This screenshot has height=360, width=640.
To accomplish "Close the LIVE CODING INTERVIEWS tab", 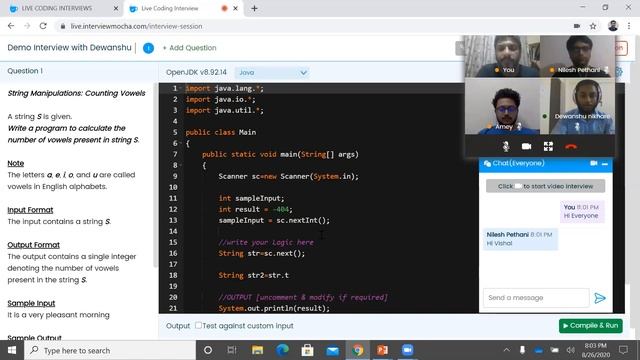I will [116, 8].
